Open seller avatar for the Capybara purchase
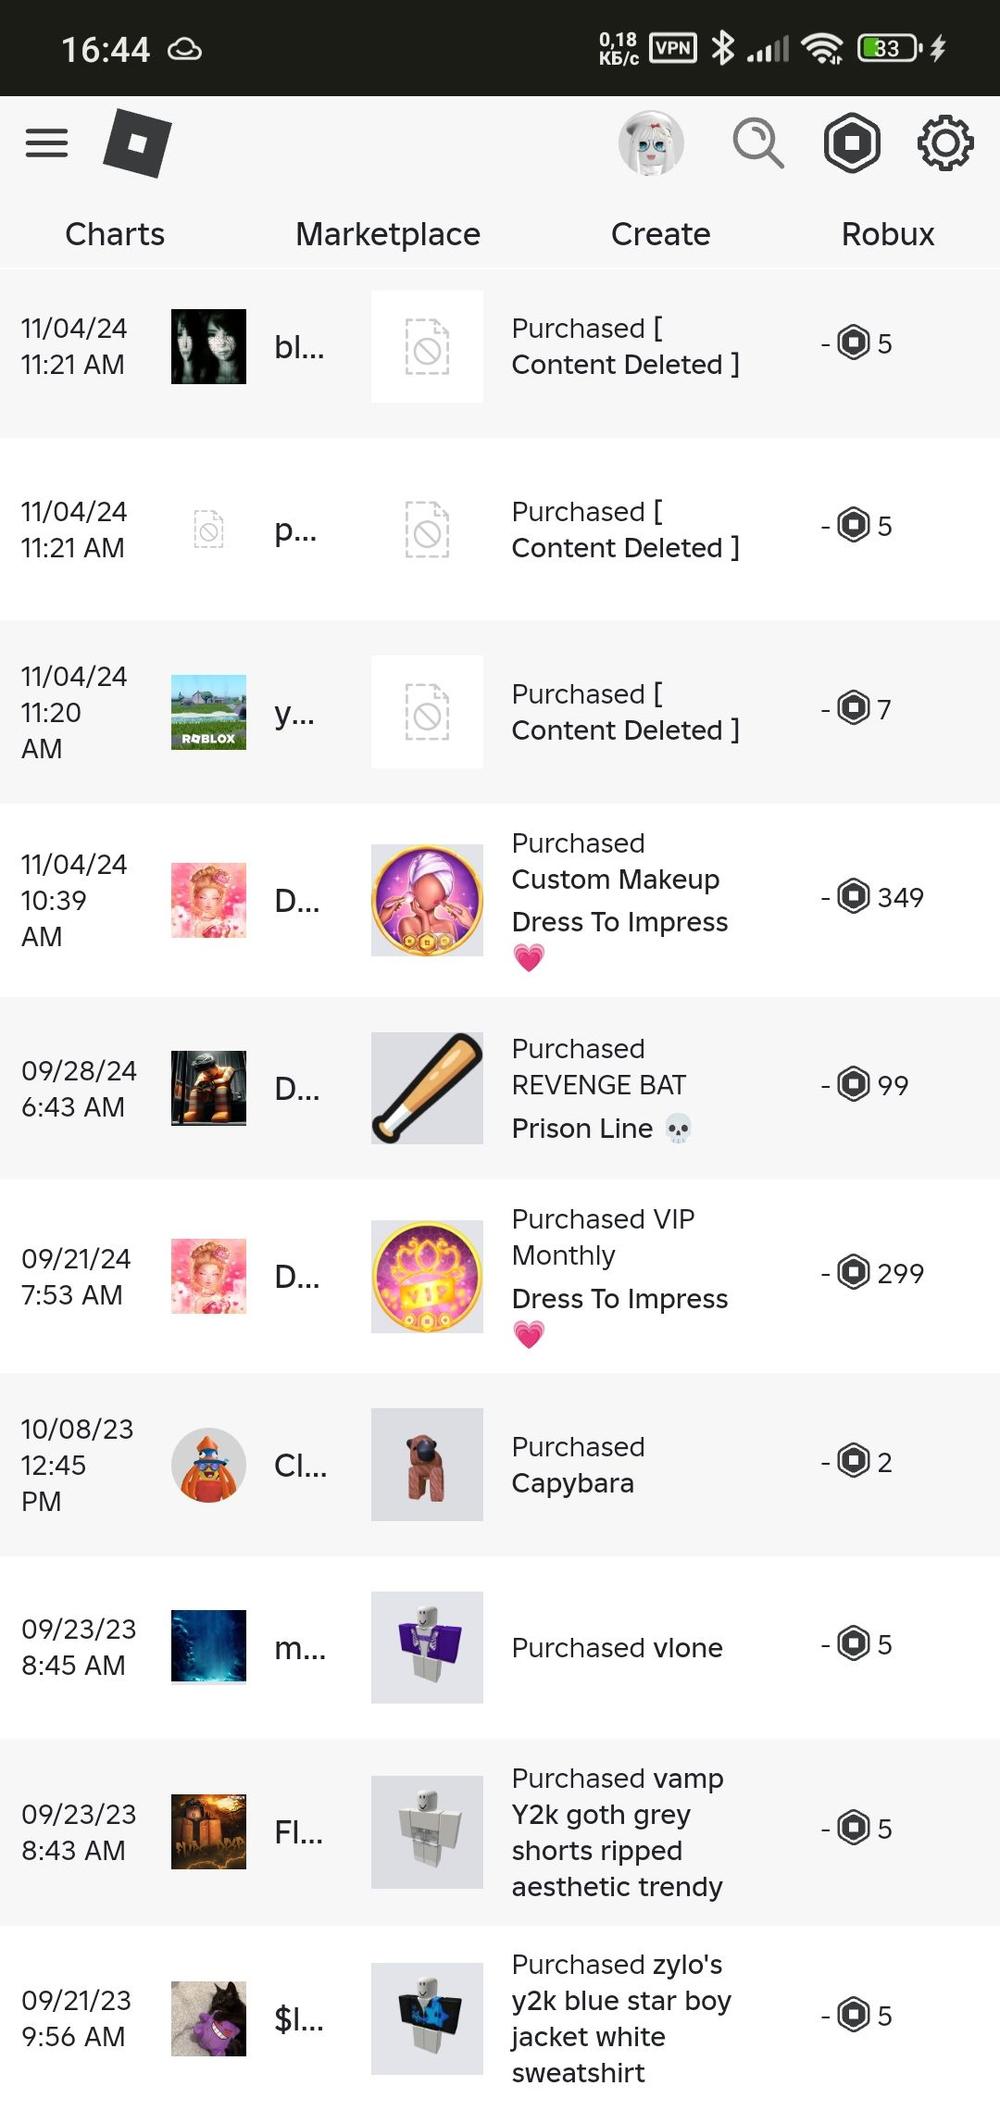Image resolution: width=1000 pixels, height=2102 pixels. [208, 1464]
